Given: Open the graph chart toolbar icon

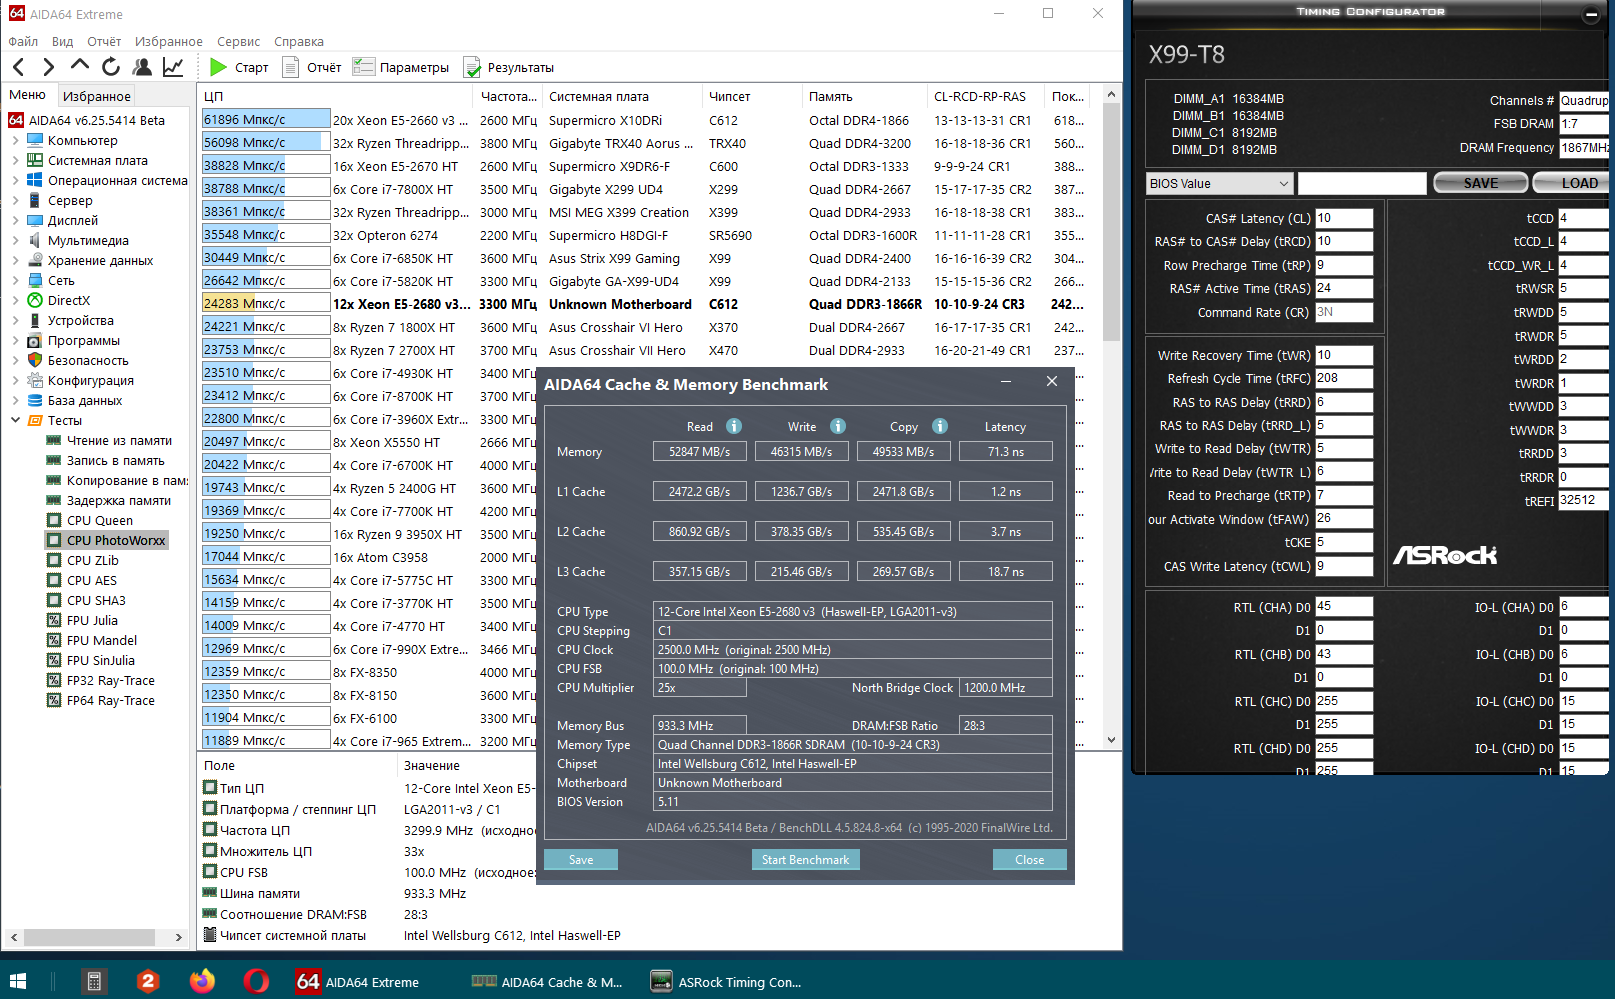Looking at the screenshot, I should point(173,67).
